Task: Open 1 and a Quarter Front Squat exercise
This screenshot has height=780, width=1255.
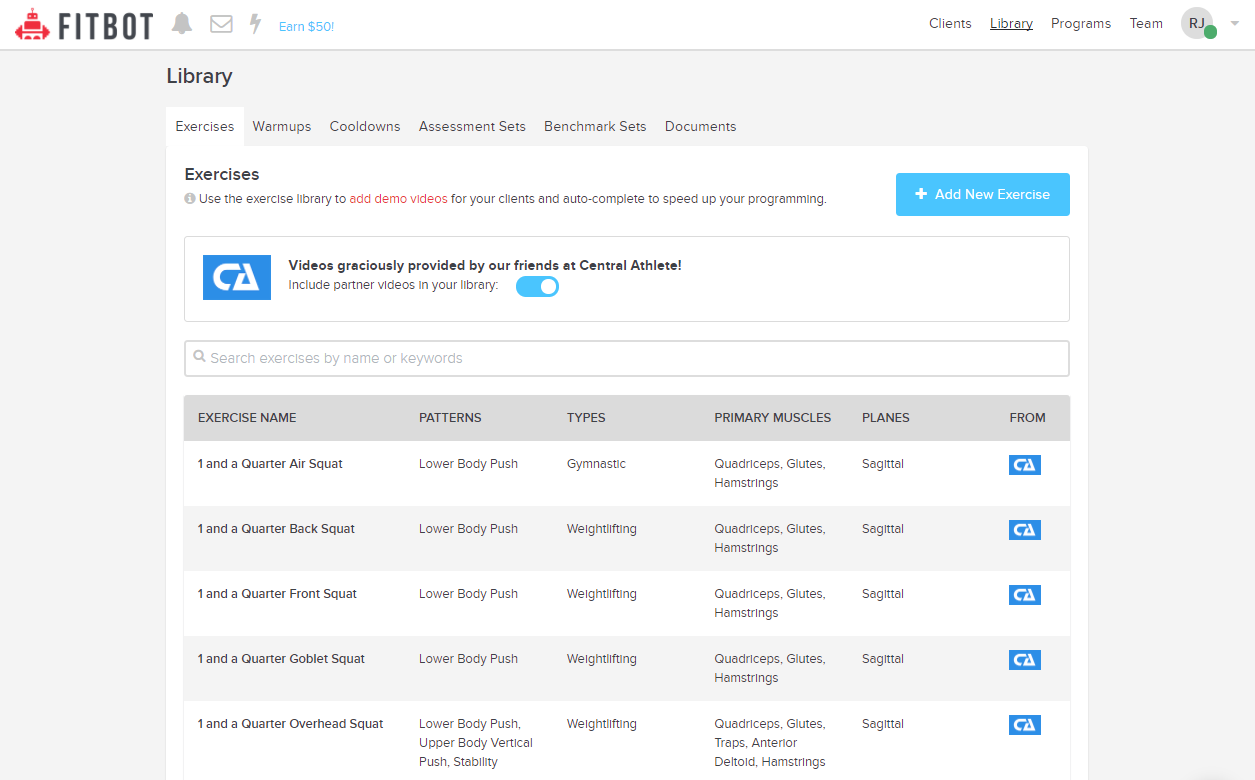Action: coord(277,594)
